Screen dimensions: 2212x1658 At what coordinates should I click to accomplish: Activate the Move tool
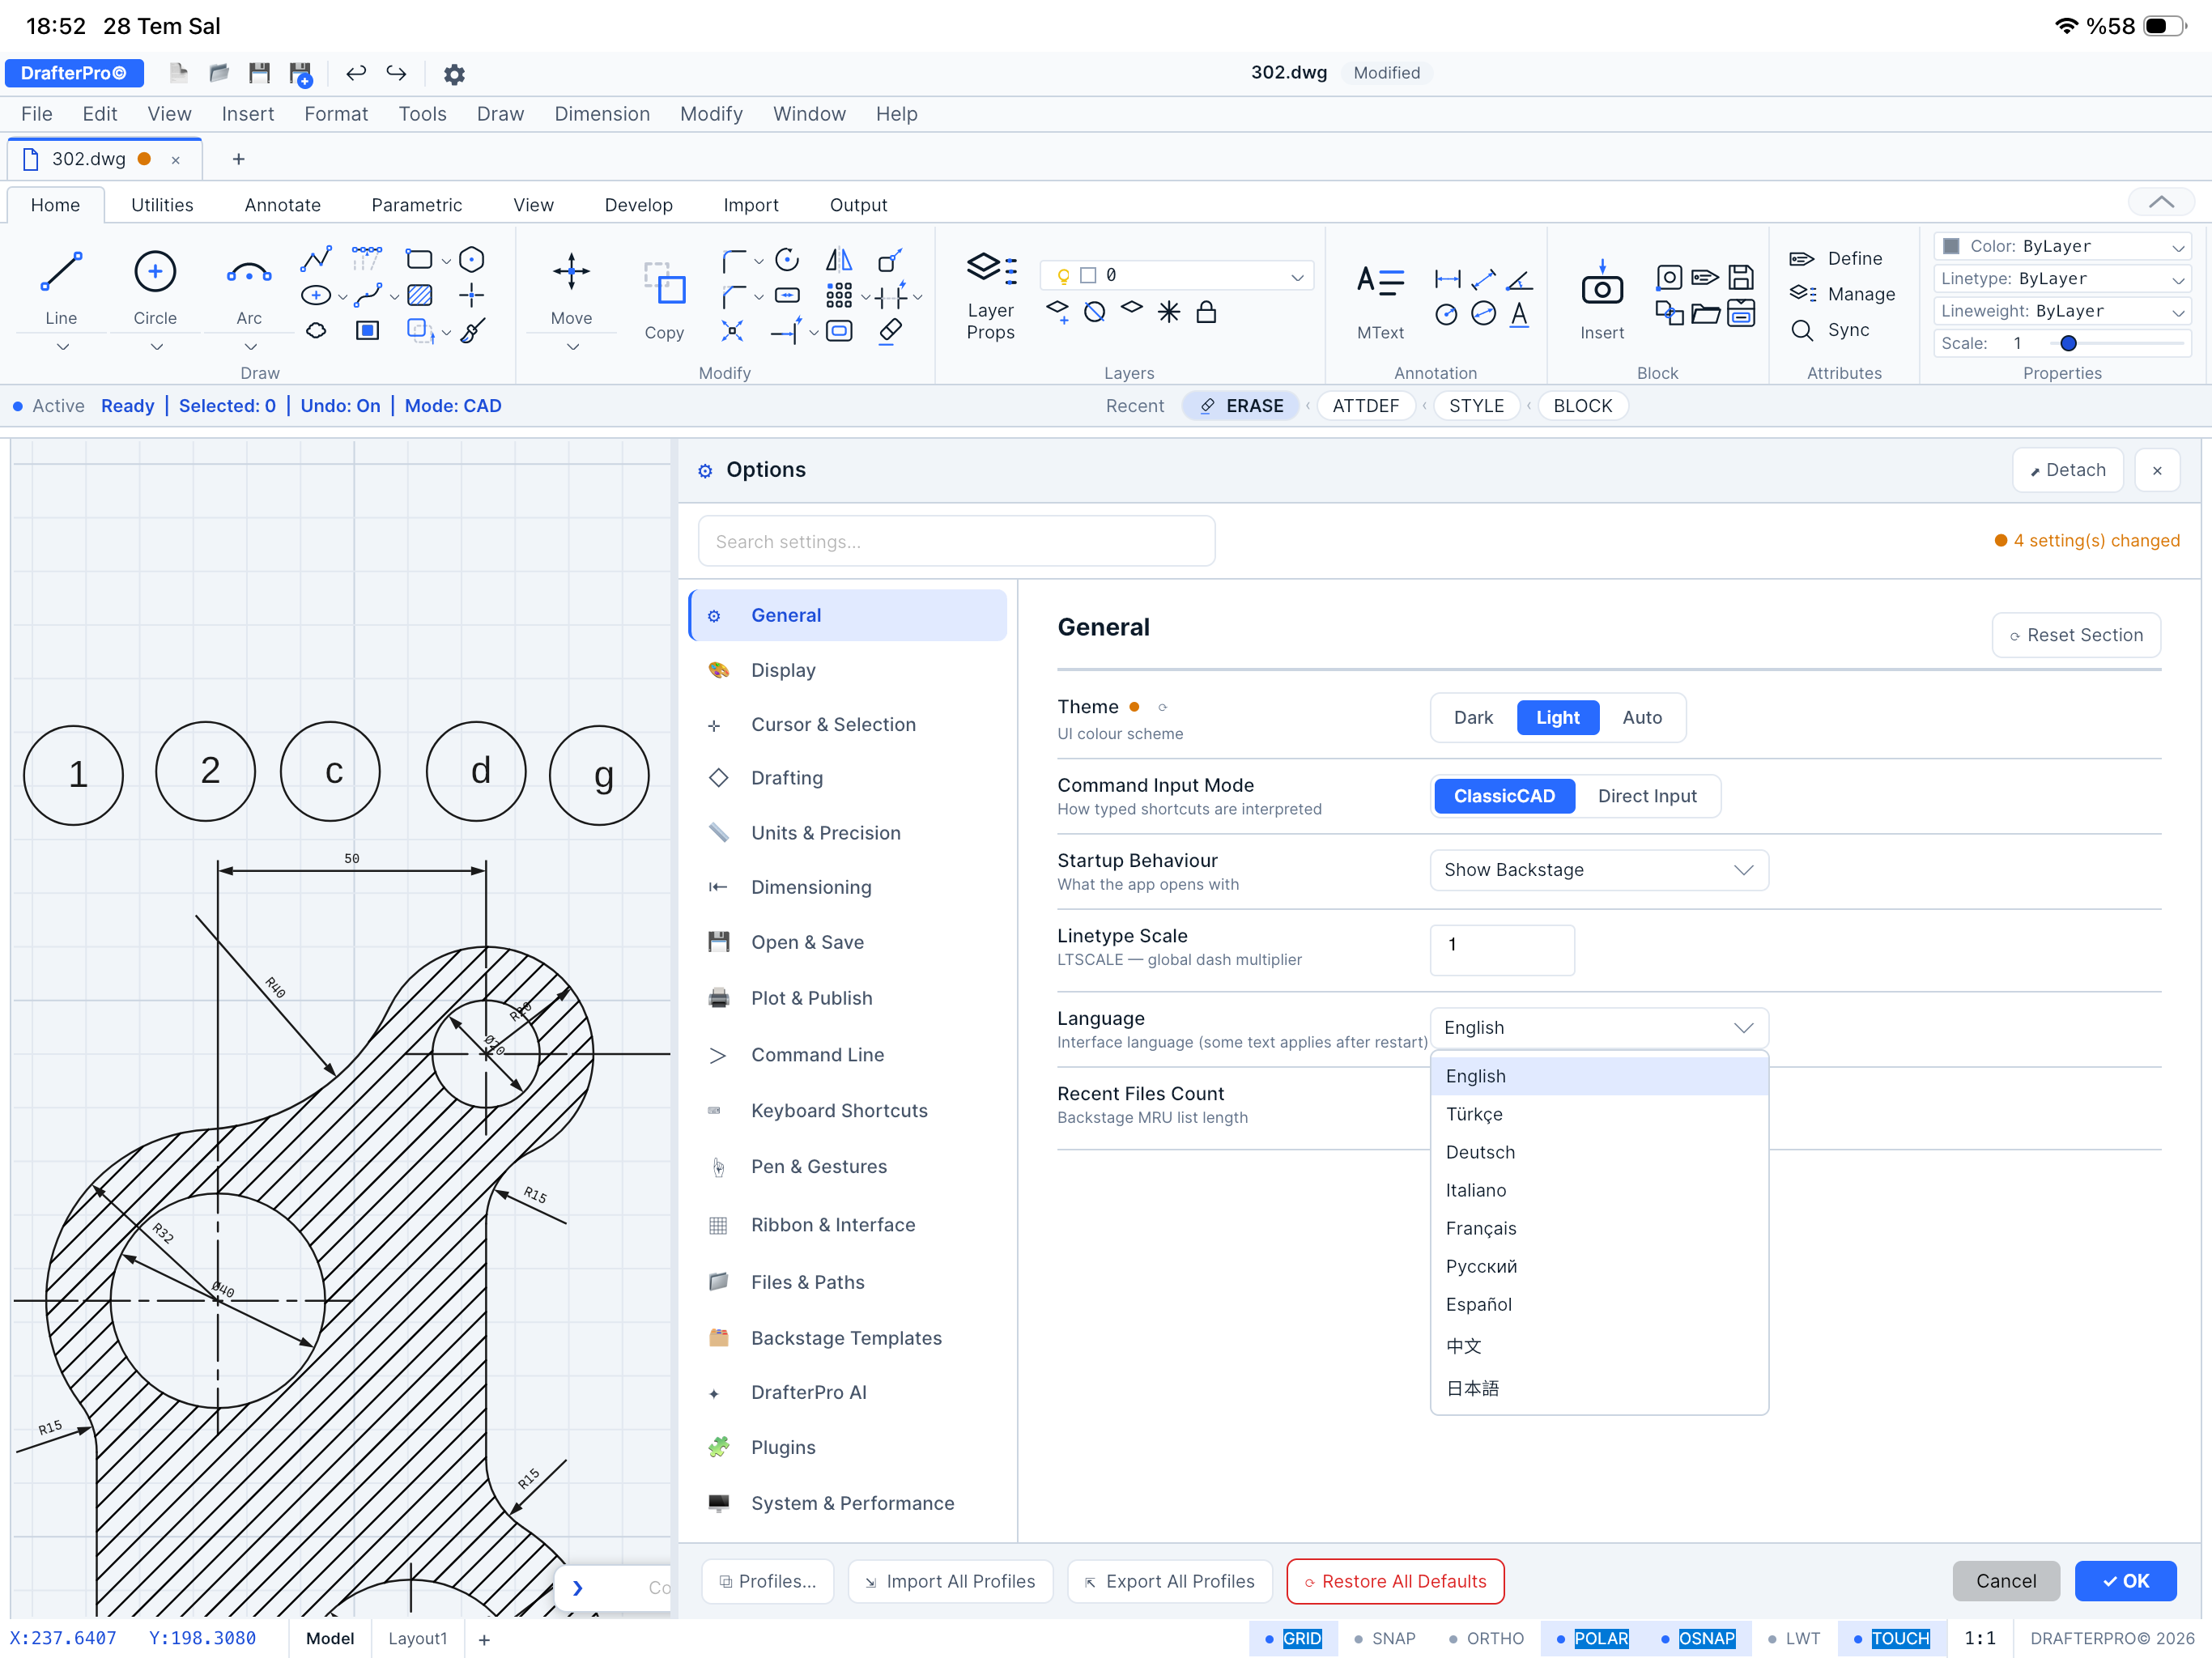tap(571, 287)
